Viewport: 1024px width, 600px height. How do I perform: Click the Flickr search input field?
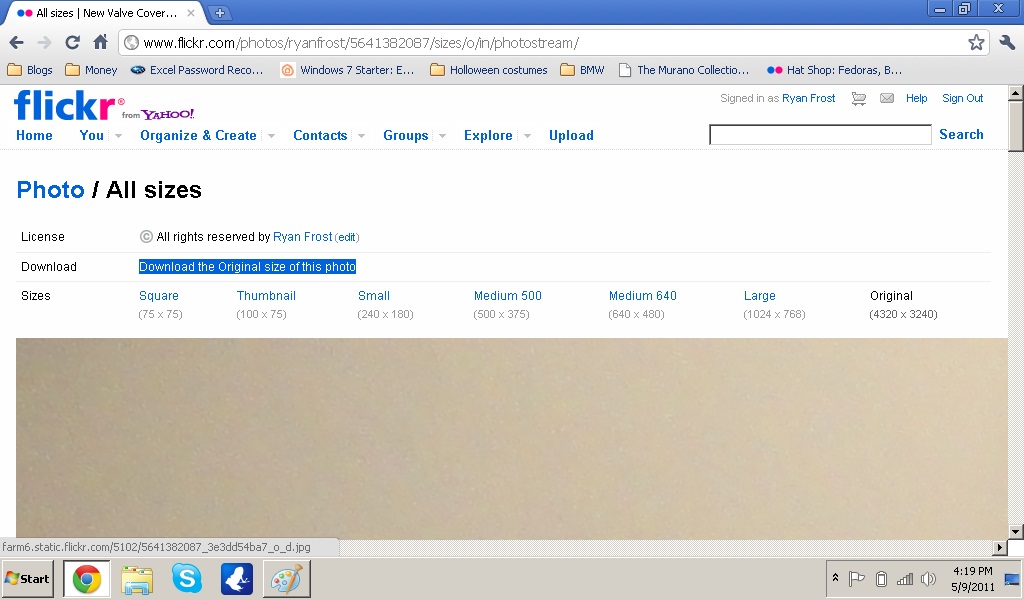point(820,135)
